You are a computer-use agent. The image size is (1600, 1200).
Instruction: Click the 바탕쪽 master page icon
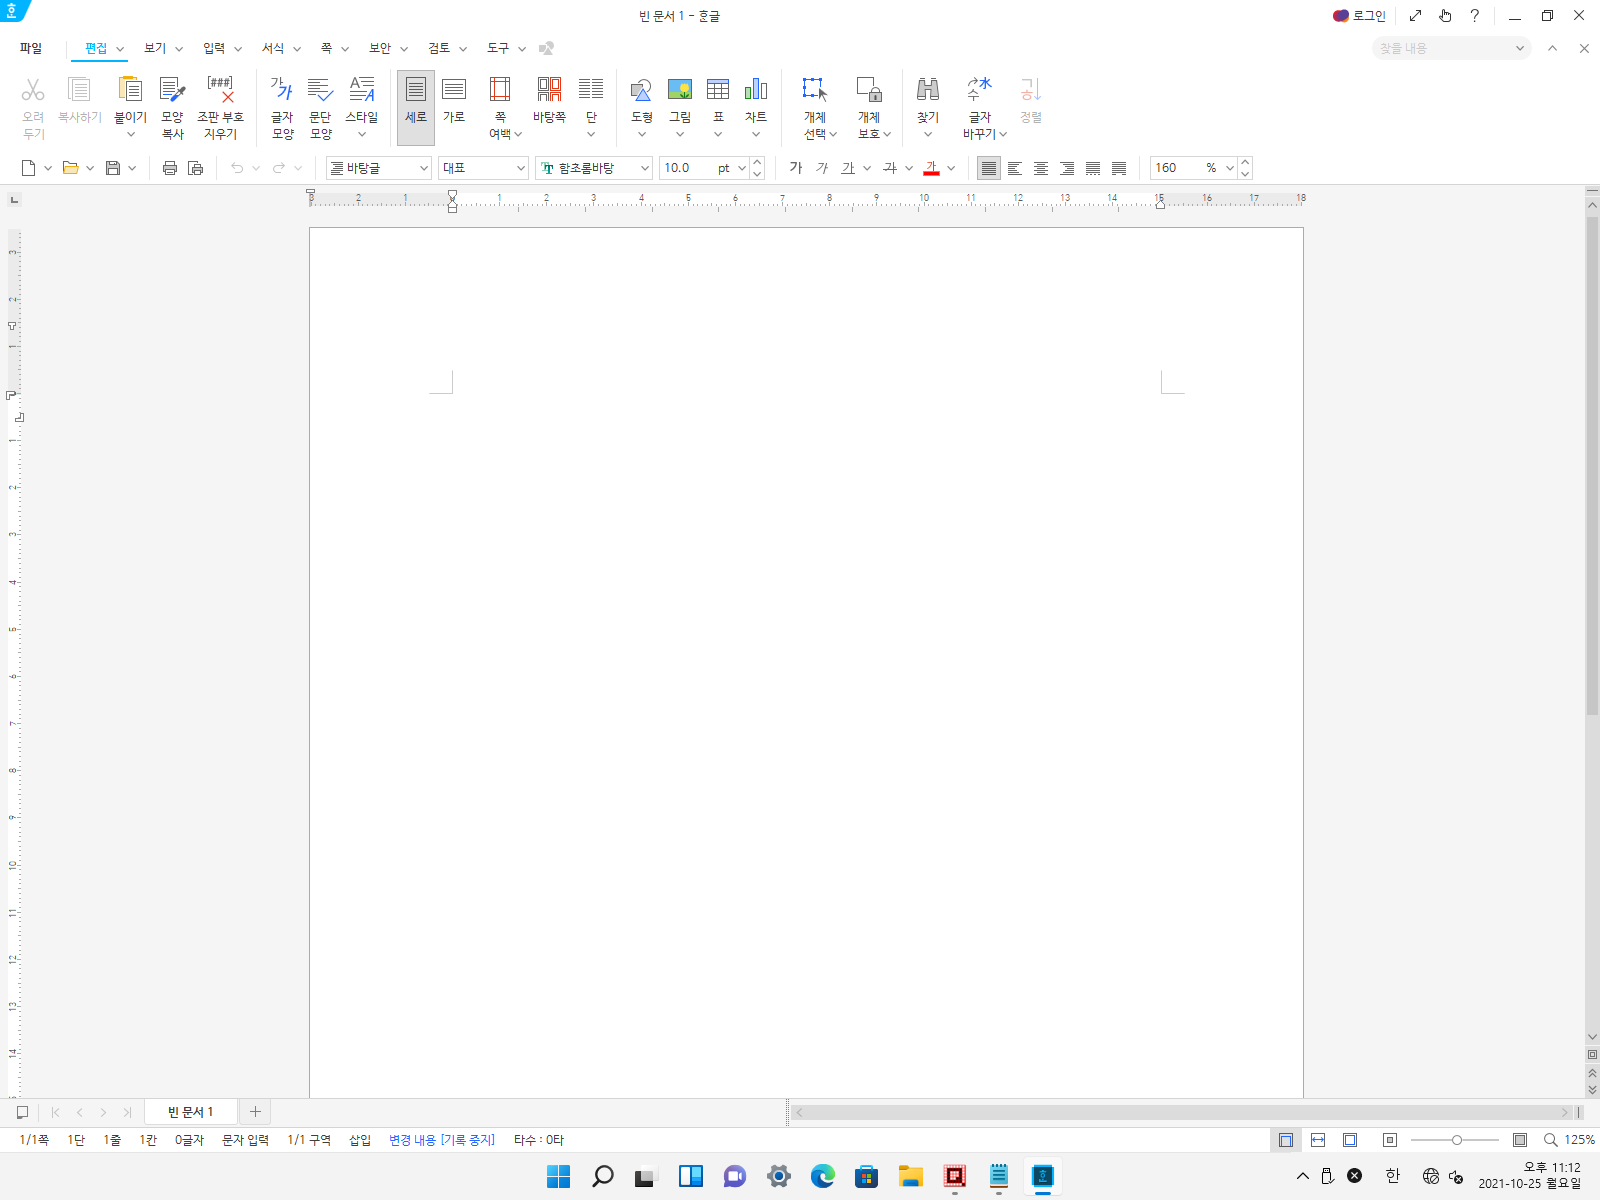point(549,90)
